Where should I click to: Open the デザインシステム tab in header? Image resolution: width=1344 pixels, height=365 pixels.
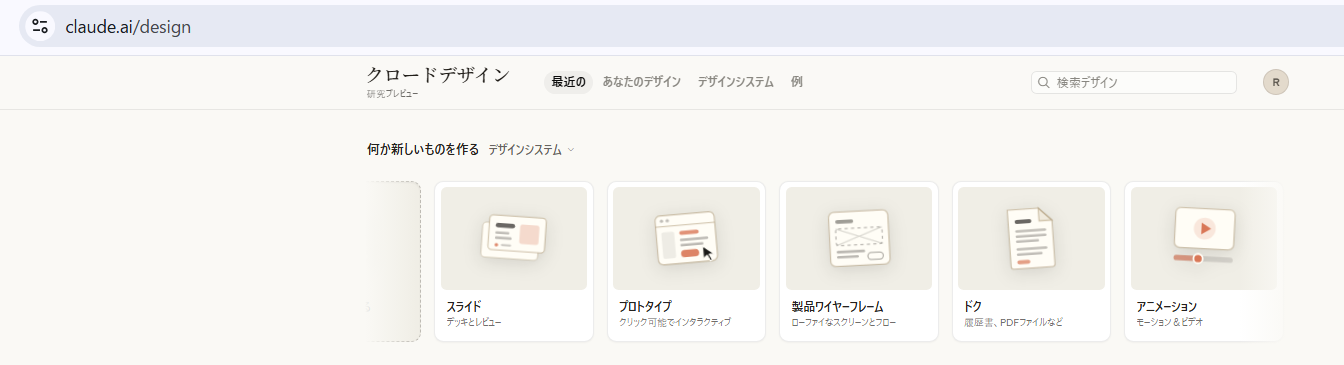pos(735,82)
